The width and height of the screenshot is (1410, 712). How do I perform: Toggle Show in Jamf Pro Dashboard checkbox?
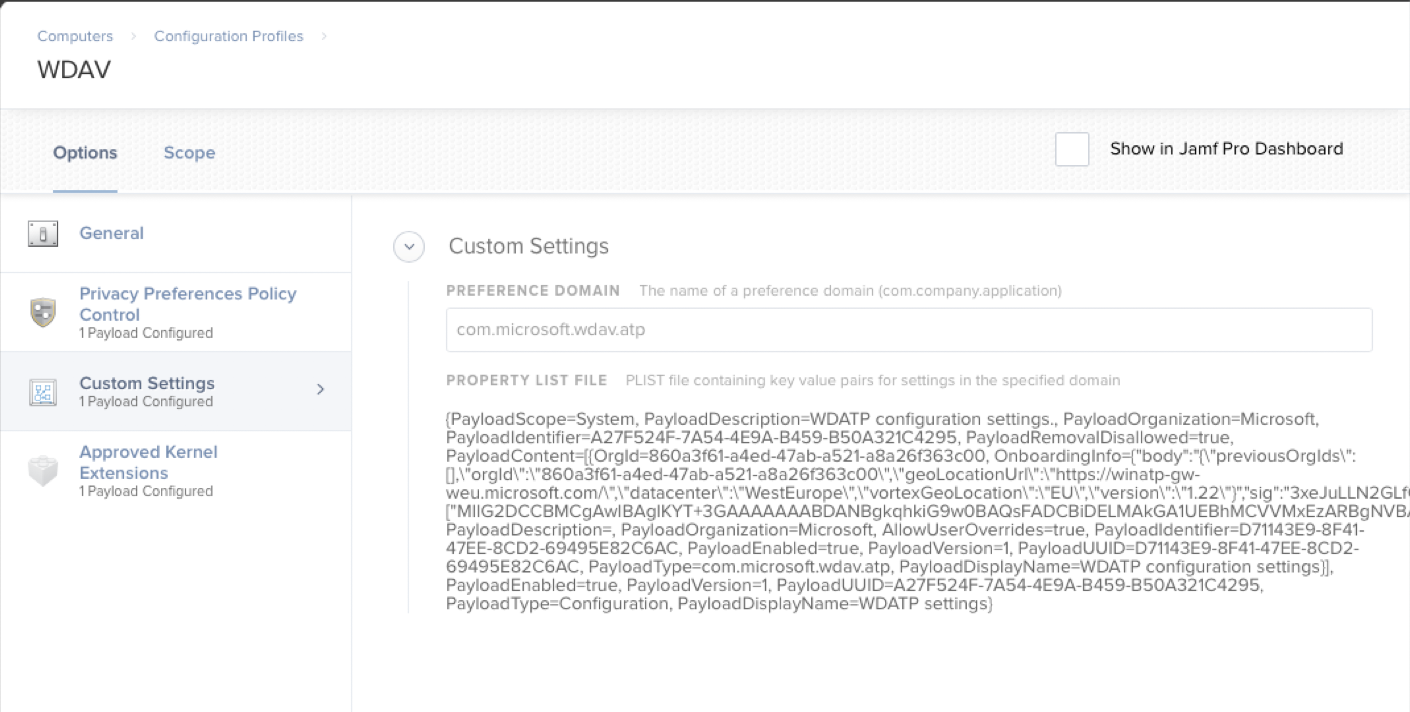click(1072, 149)
